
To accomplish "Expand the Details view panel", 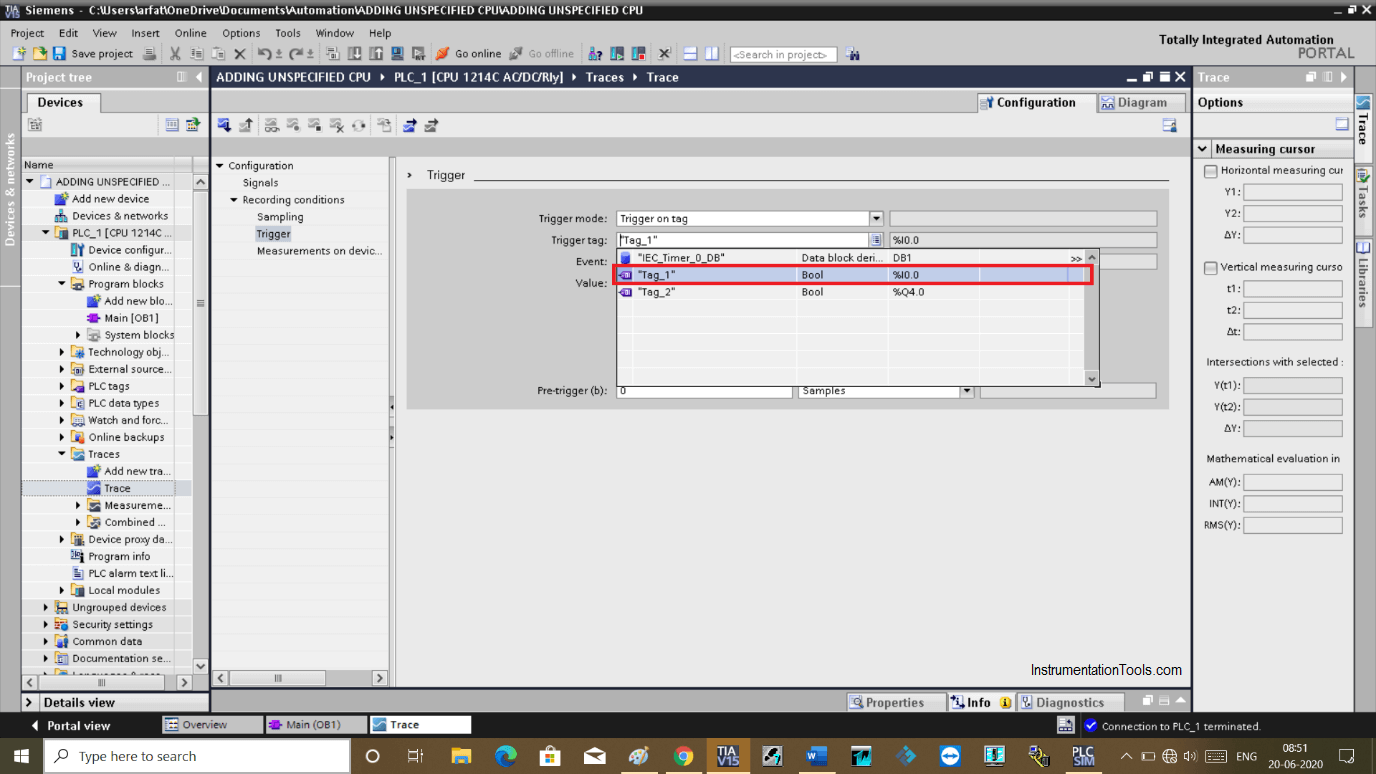I will point(31,702).
